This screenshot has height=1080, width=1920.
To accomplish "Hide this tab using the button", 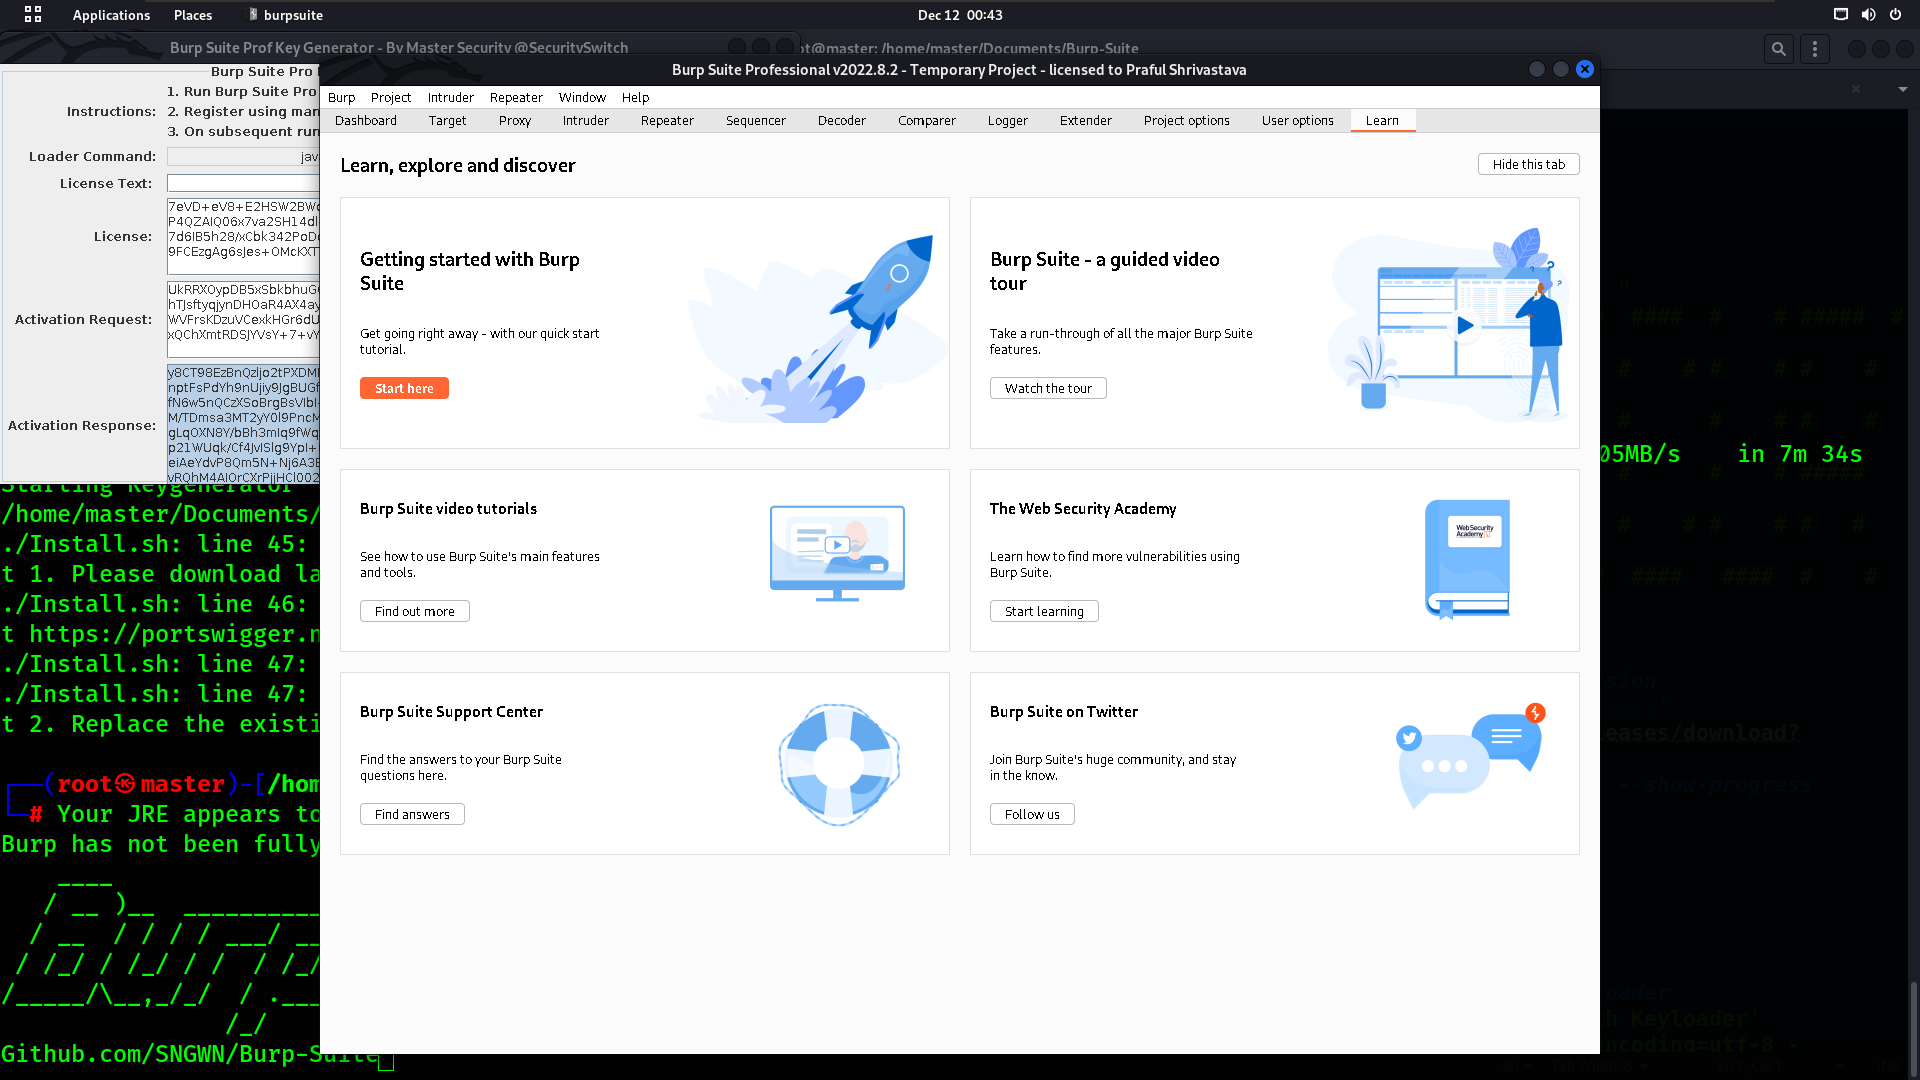I will click(1528, 164).
